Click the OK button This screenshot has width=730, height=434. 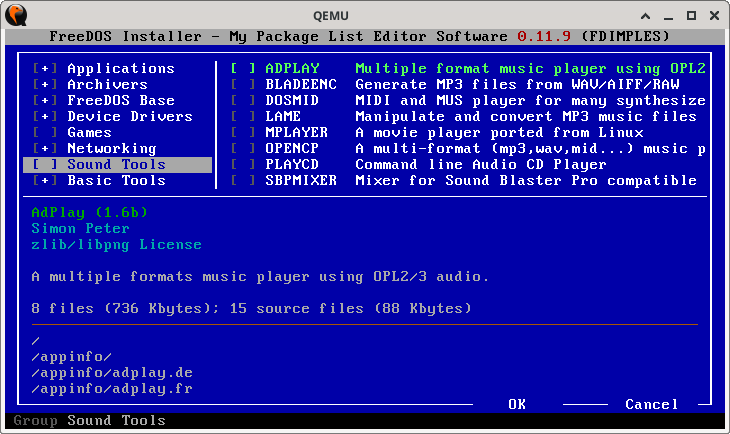[517, 404]
